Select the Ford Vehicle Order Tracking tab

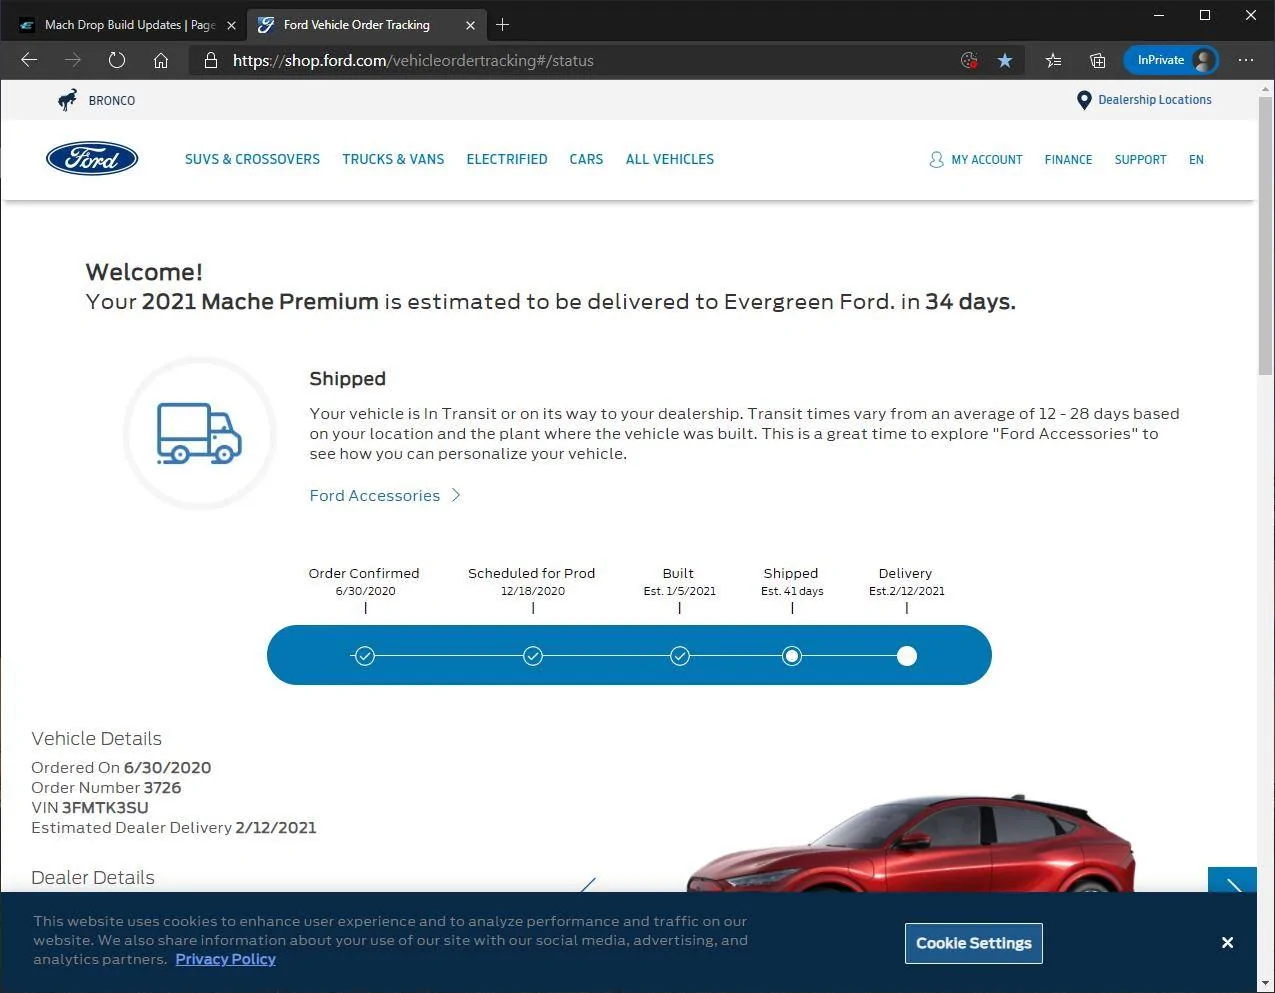pyautogui.click(x=364, y=25)
